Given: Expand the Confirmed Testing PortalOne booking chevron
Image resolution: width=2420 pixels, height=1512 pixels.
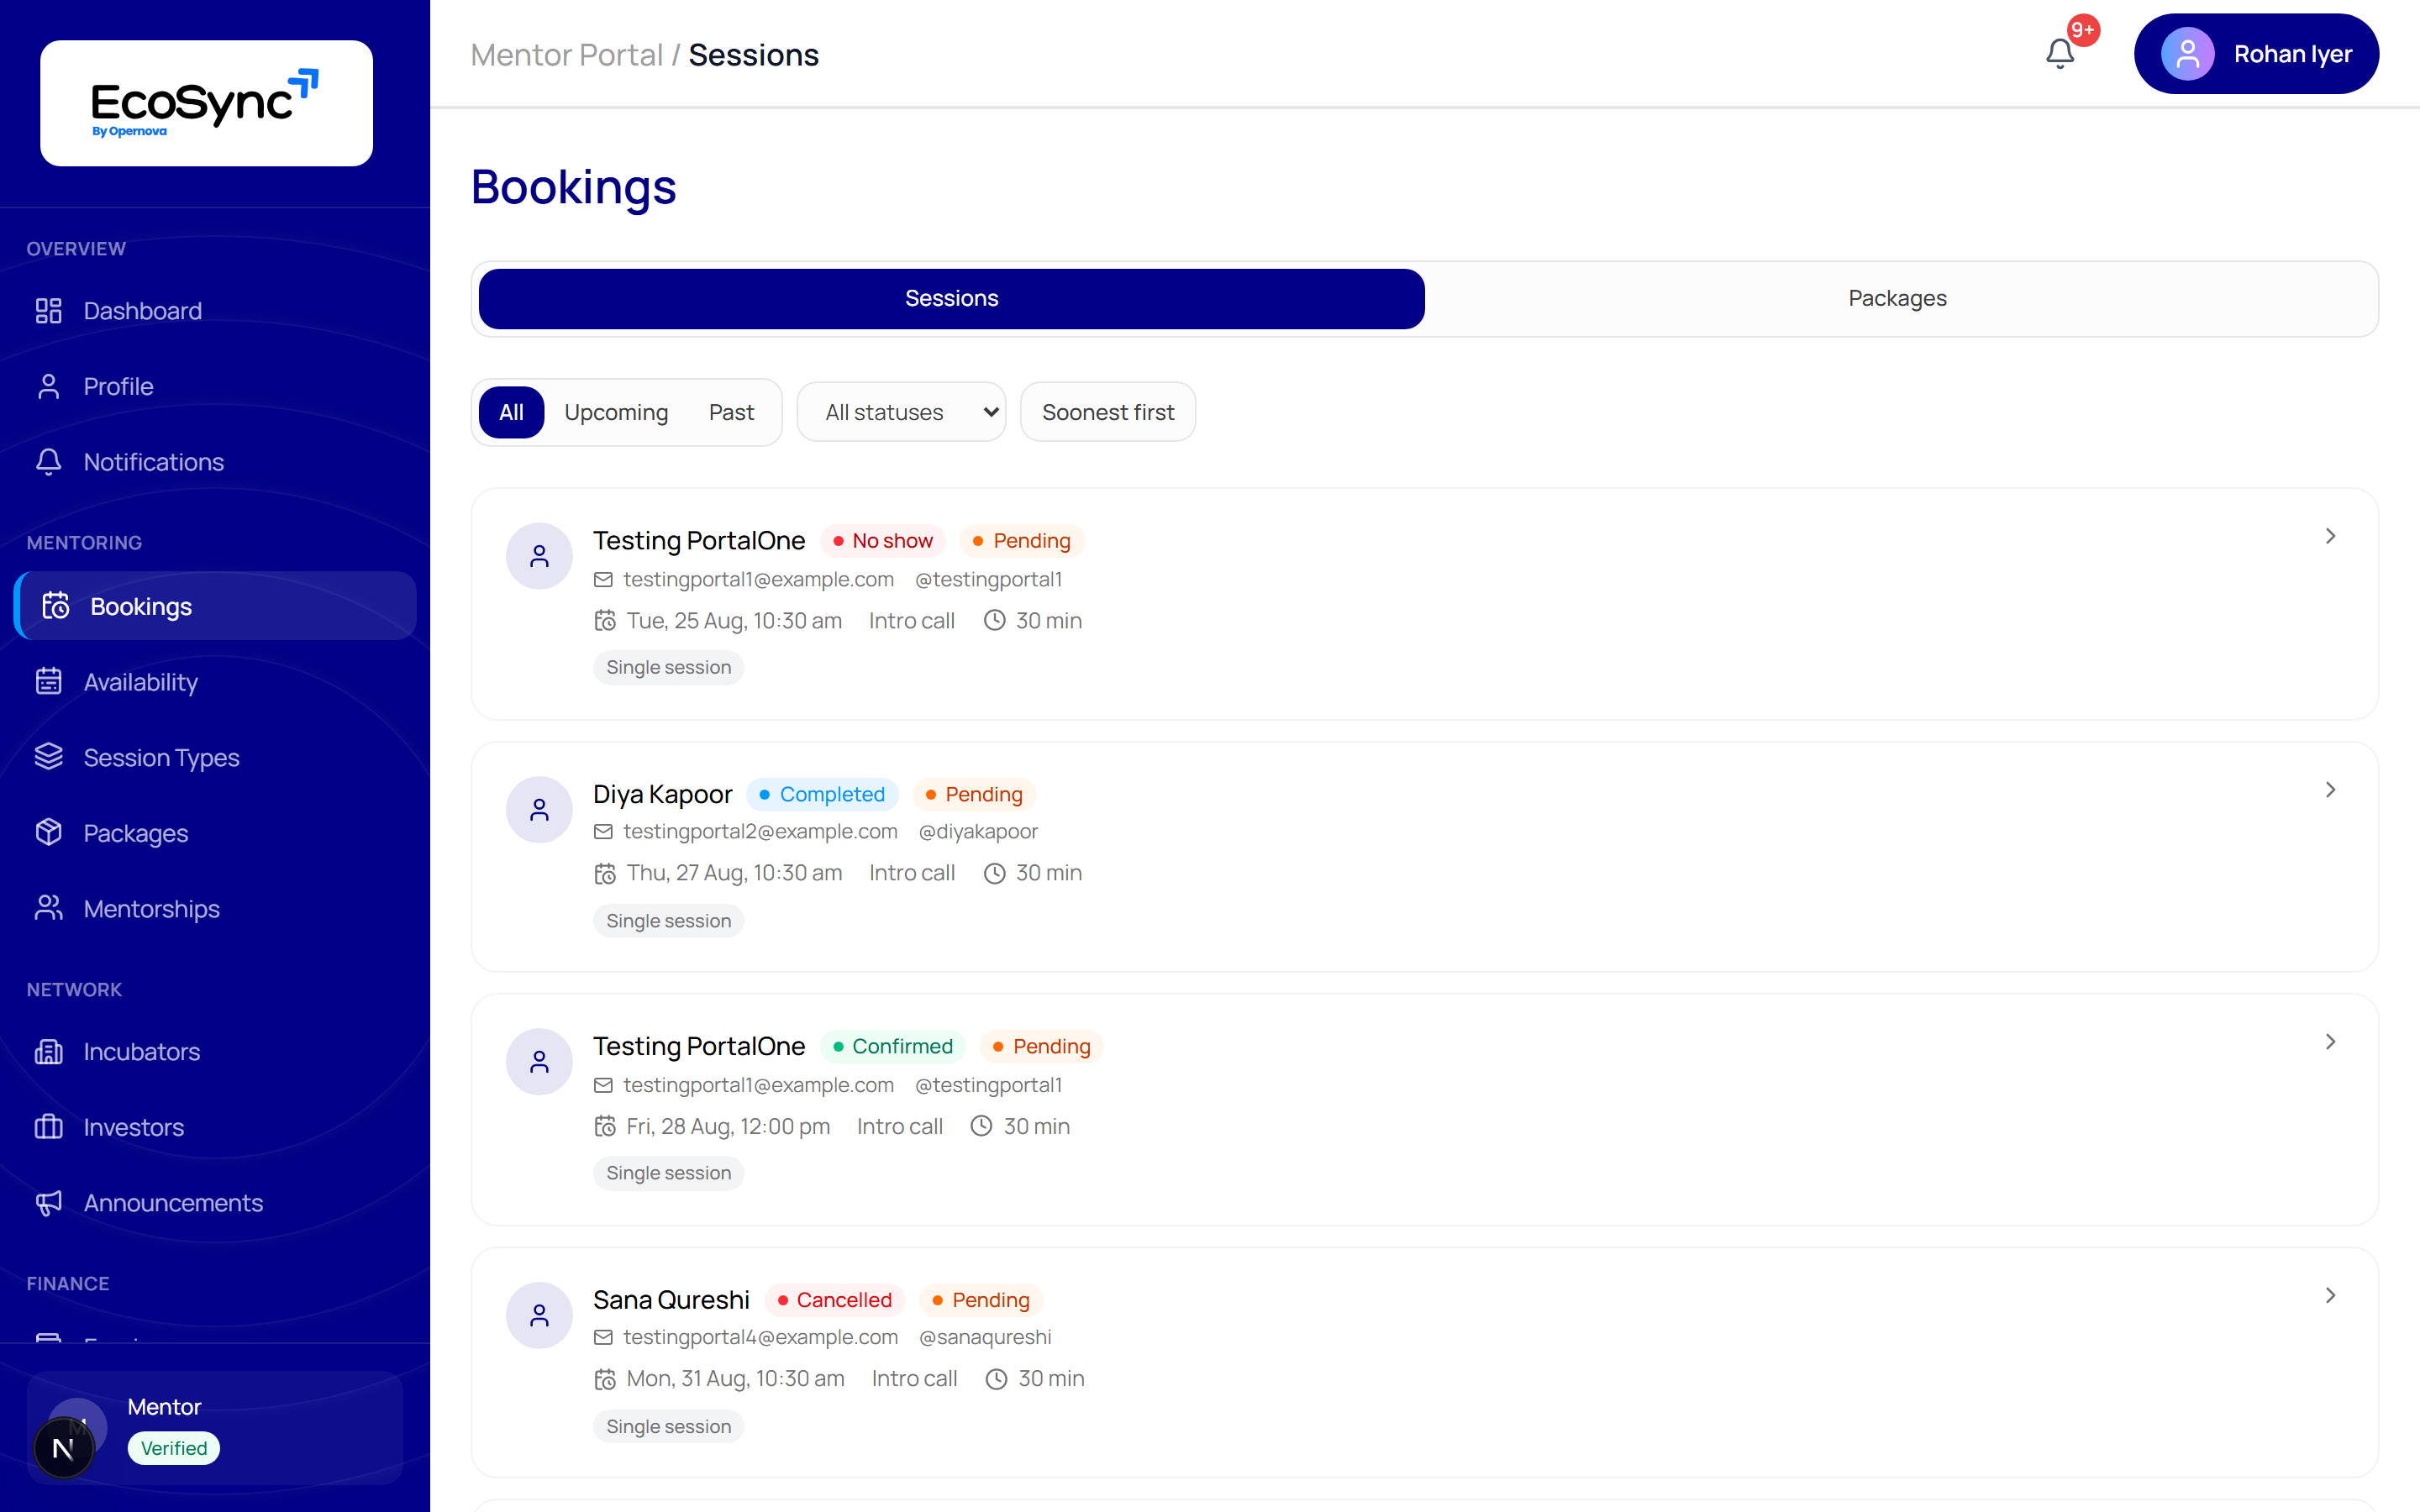Looking at the screenshot, I should [x=2330, y=1042].
